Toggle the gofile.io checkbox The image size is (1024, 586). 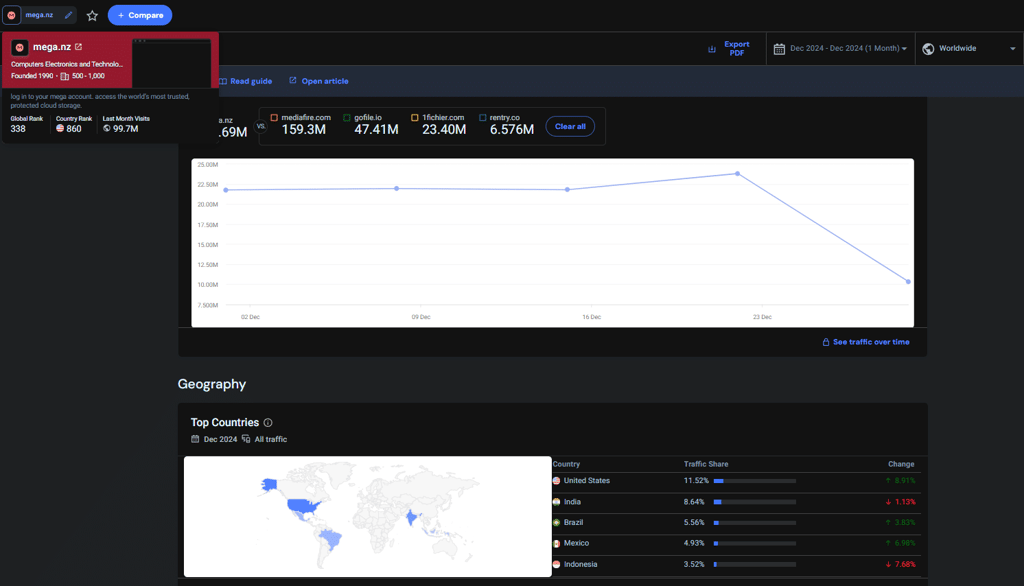pyautogui.click(x=347, y=118)
